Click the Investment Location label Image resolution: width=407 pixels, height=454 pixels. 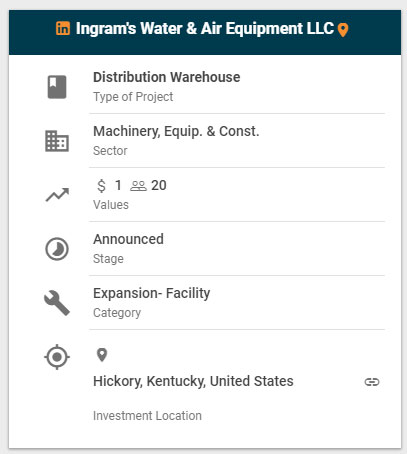147,416
